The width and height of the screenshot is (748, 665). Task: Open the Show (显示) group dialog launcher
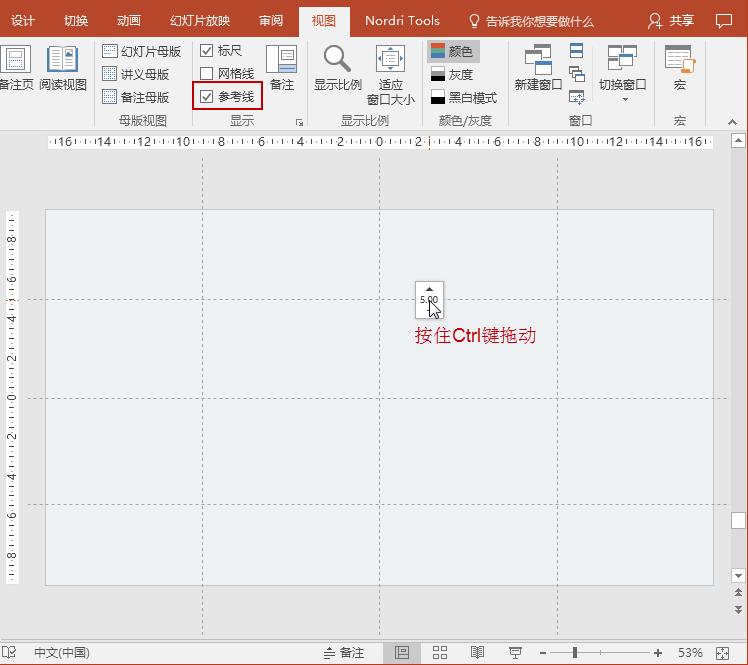coord(298,122)
